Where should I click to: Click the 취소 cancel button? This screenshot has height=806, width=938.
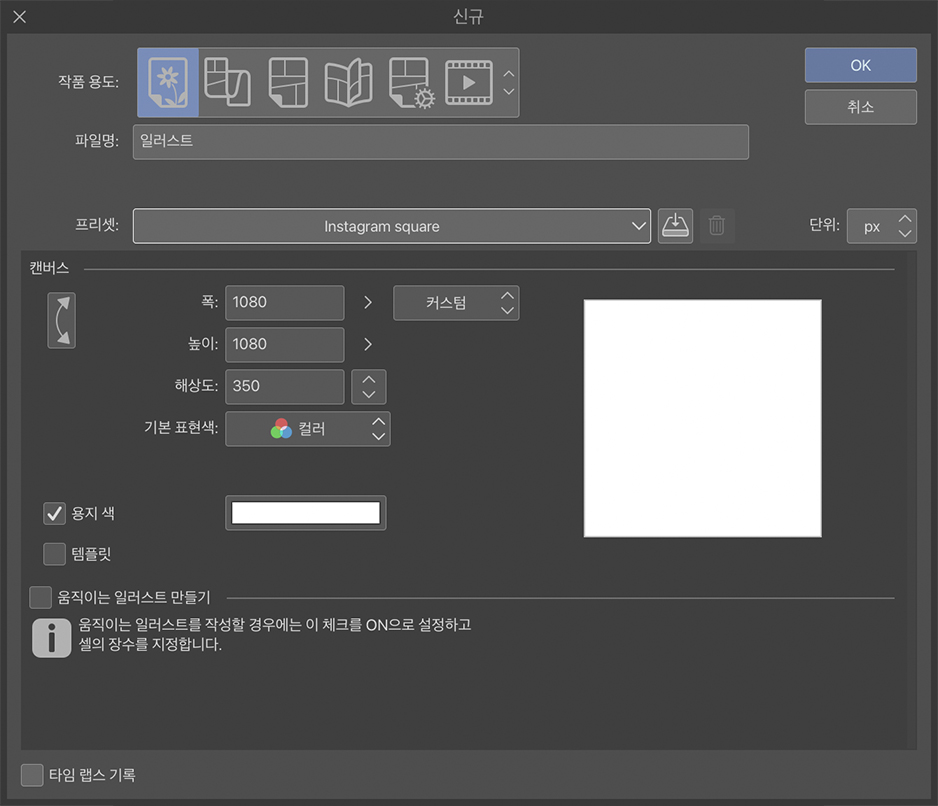pos(861,107)
